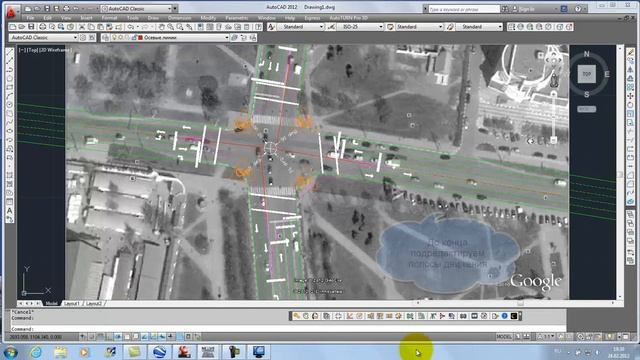Click the blue info icon in AutoTURN toolbar

504,316
